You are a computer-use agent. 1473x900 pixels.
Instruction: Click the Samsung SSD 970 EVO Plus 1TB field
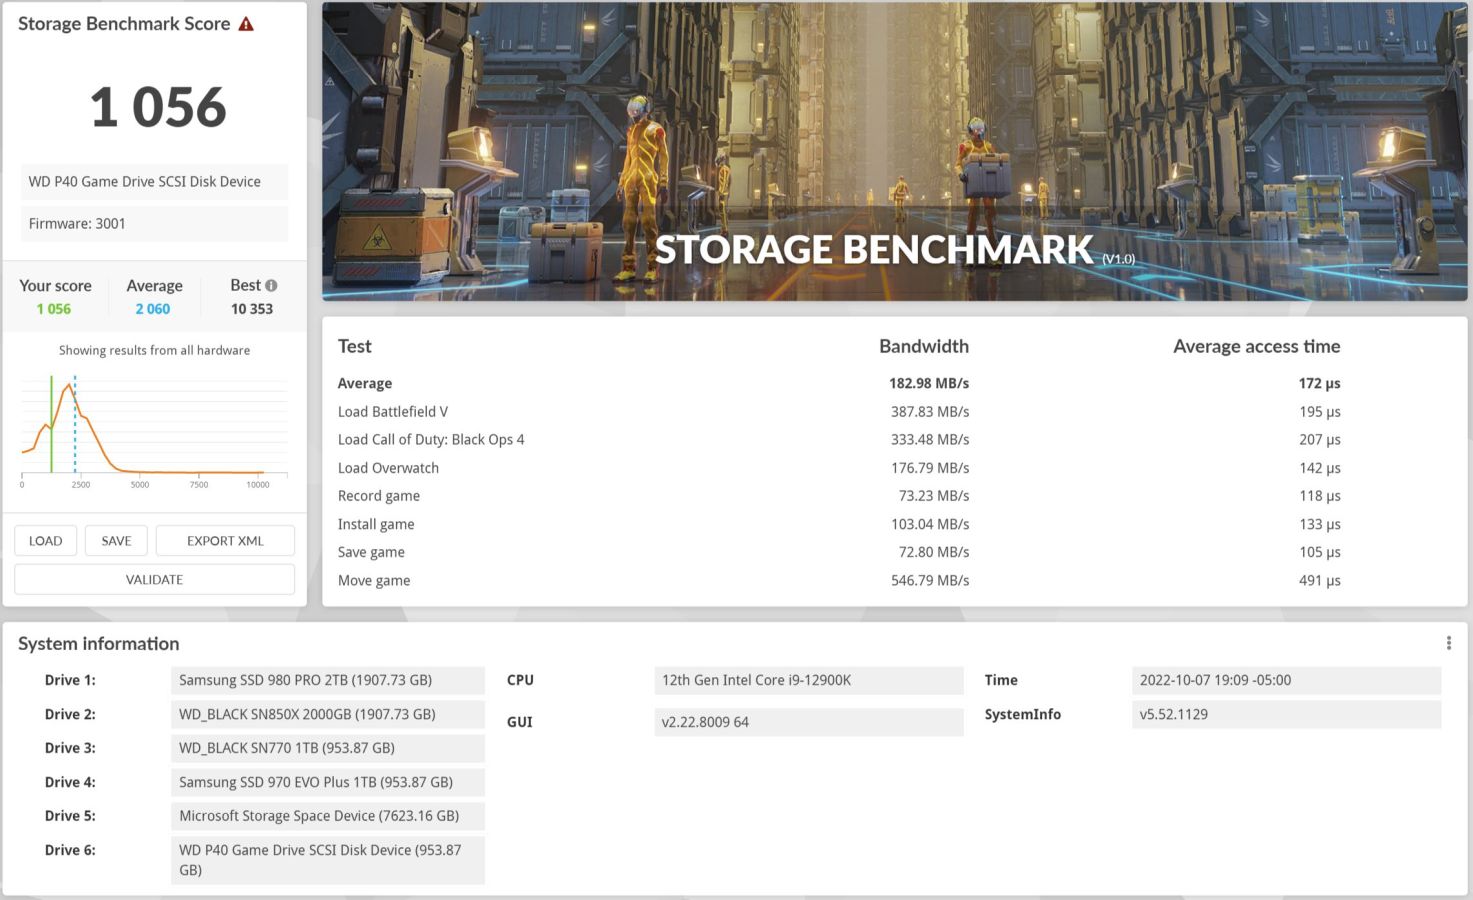(x=328, y=782)
